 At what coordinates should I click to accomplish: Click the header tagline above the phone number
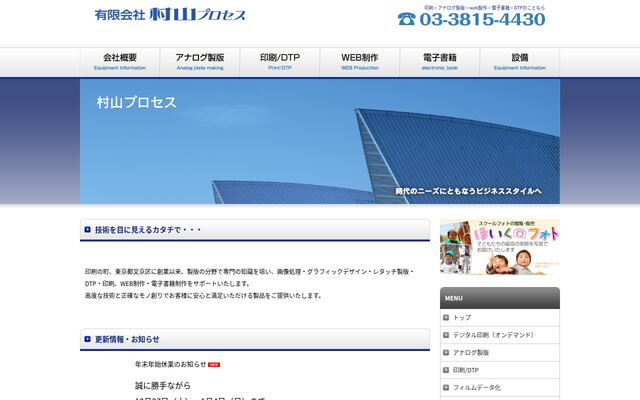point(484,7)
